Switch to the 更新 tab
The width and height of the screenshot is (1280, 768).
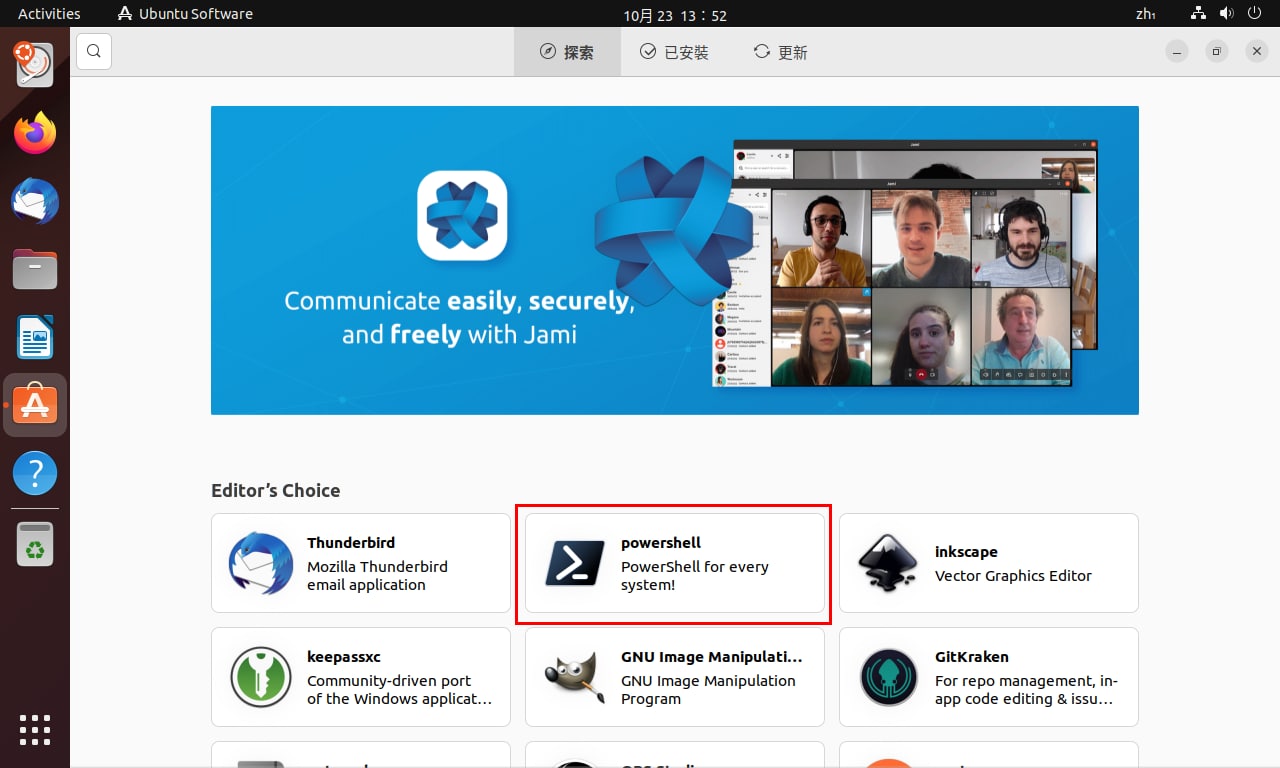[780, 52]
